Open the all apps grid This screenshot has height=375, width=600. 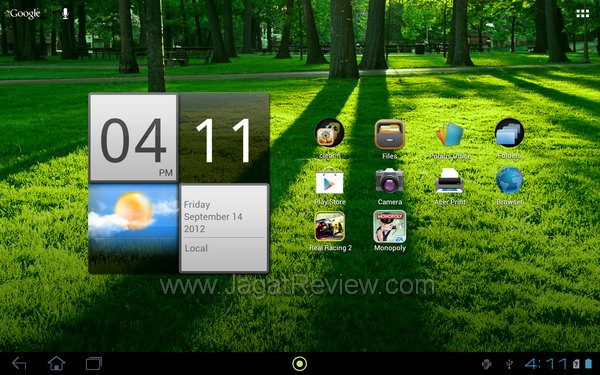tap(583, 14)
